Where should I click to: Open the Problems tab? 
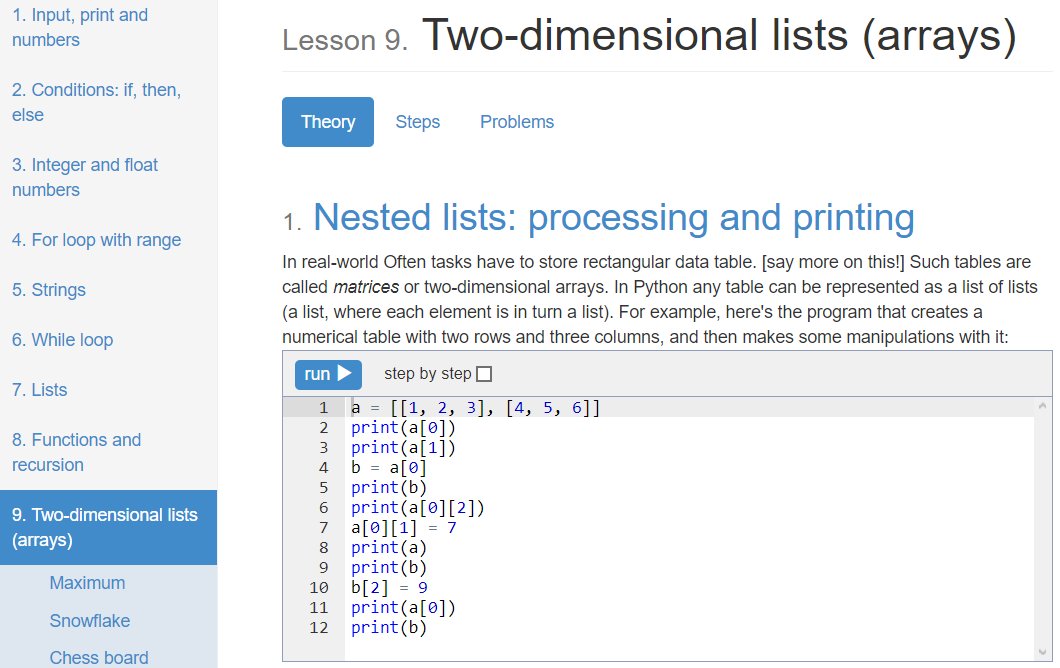click(x=517, y=122)
